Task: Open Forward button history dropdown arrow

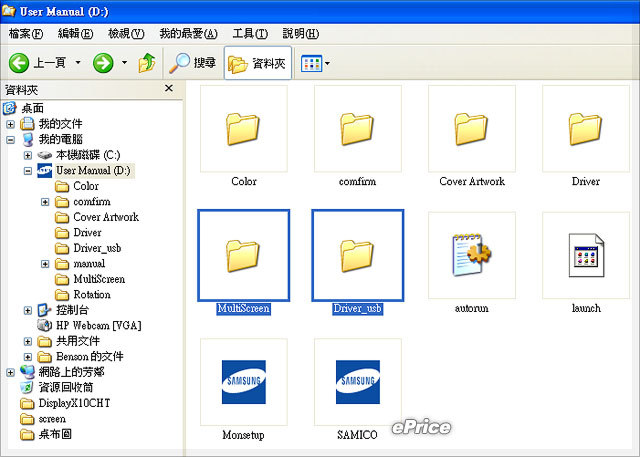Action: point(124,62)
